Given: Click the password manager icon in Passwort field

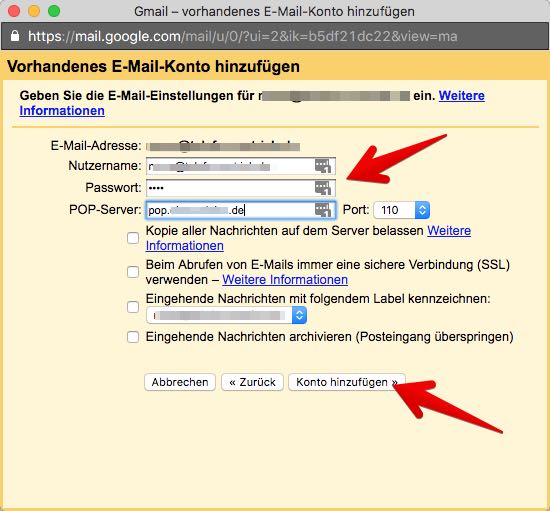Looking at the screenshot, I should (x=323, y=188).
